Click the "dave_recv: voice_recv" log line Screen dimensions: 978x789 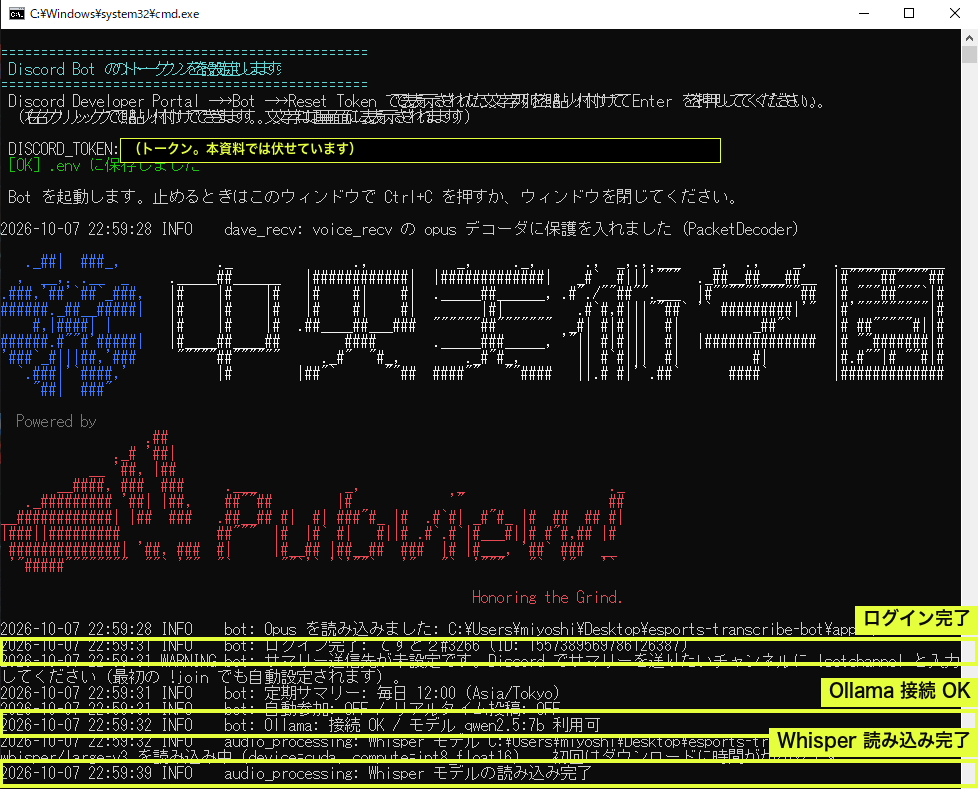399,230
